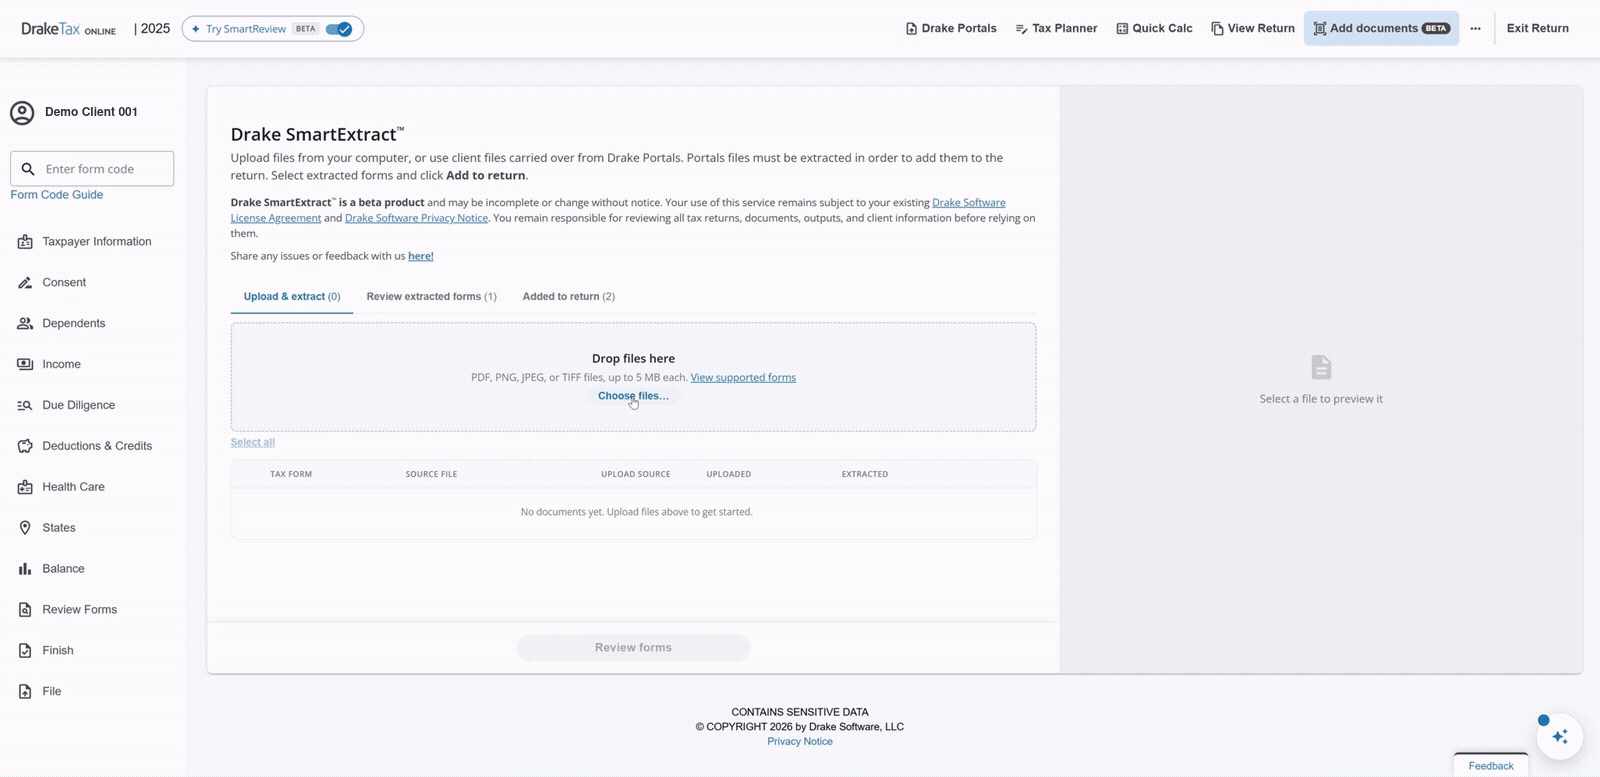Click the SOURCE FILE column header
This screenshot has width=1600, height=777.
[x=431, y=474]
